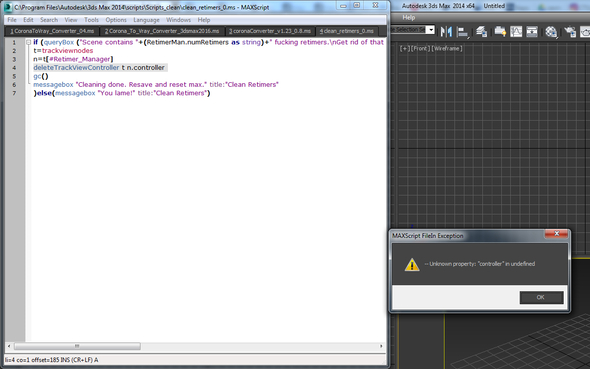Expand the Named Selection Sets dropdown arrow
This screenshot has width=590, height=369.
click(430, 30)
